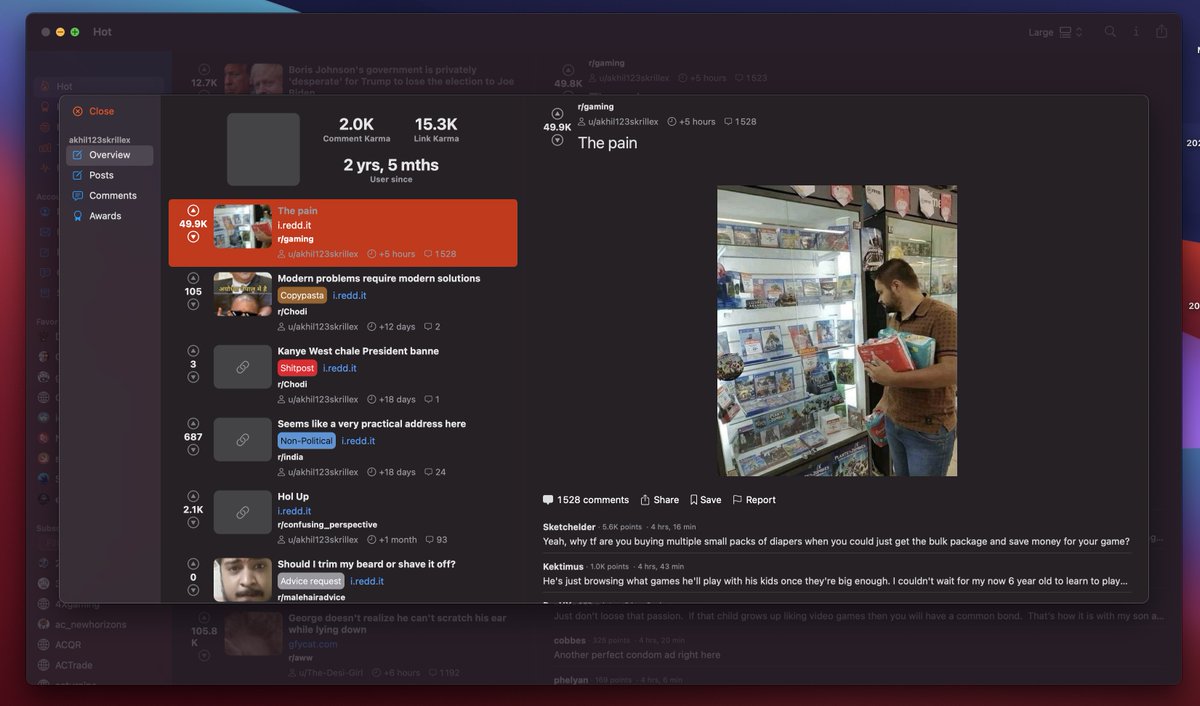Upvote 'Should I trim my beard' post

tap(193, 564)
